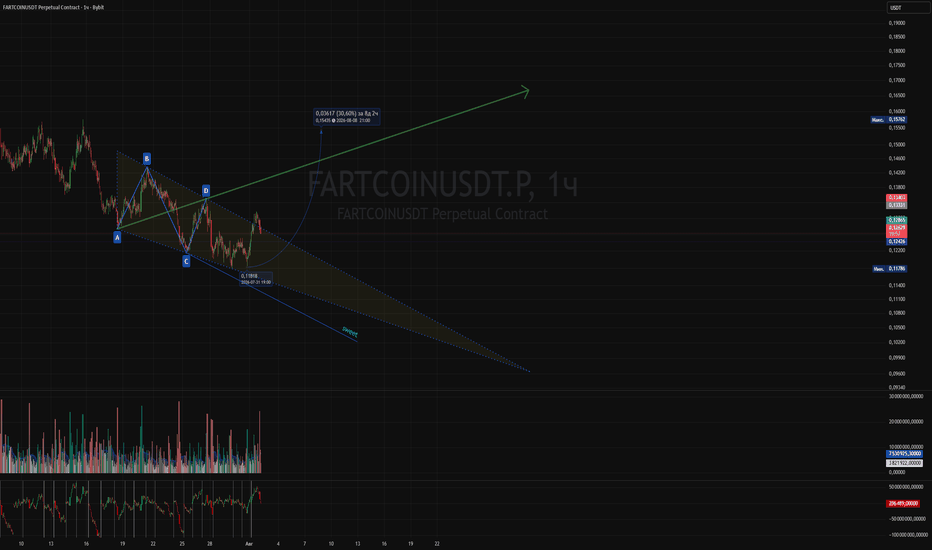The height and width of the screenshot is (550, 932).
Task: Click the 0,15762 max price label
Action: (x=897, y=120)
